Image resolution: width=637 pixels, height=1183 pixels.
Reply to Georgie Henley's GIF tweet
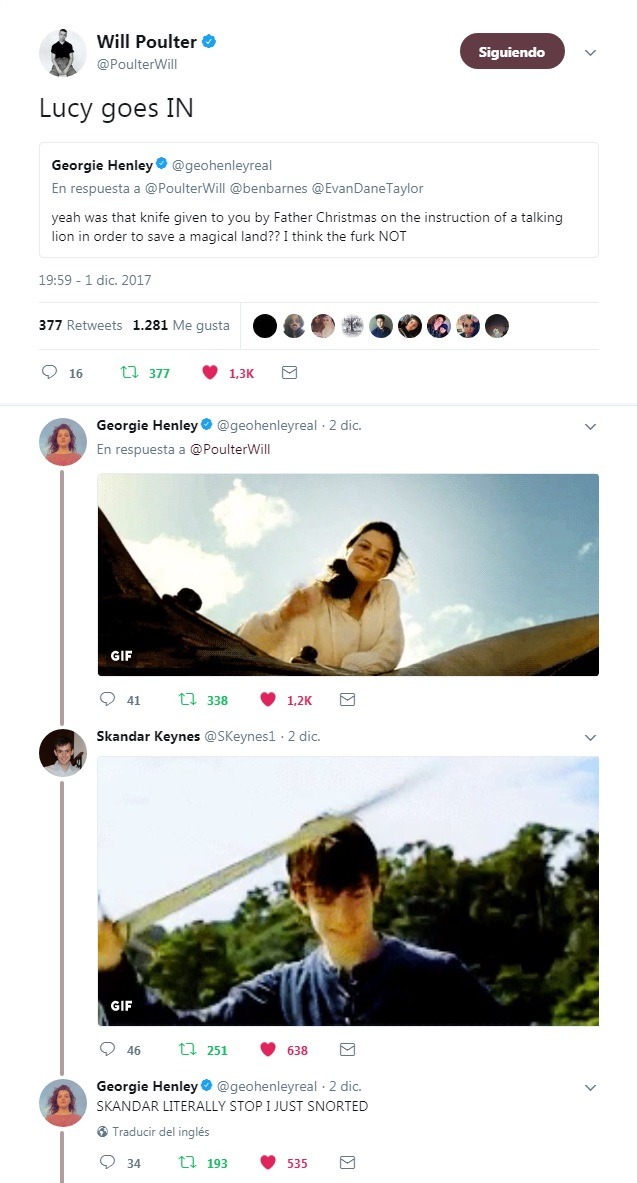coord(108,700)
